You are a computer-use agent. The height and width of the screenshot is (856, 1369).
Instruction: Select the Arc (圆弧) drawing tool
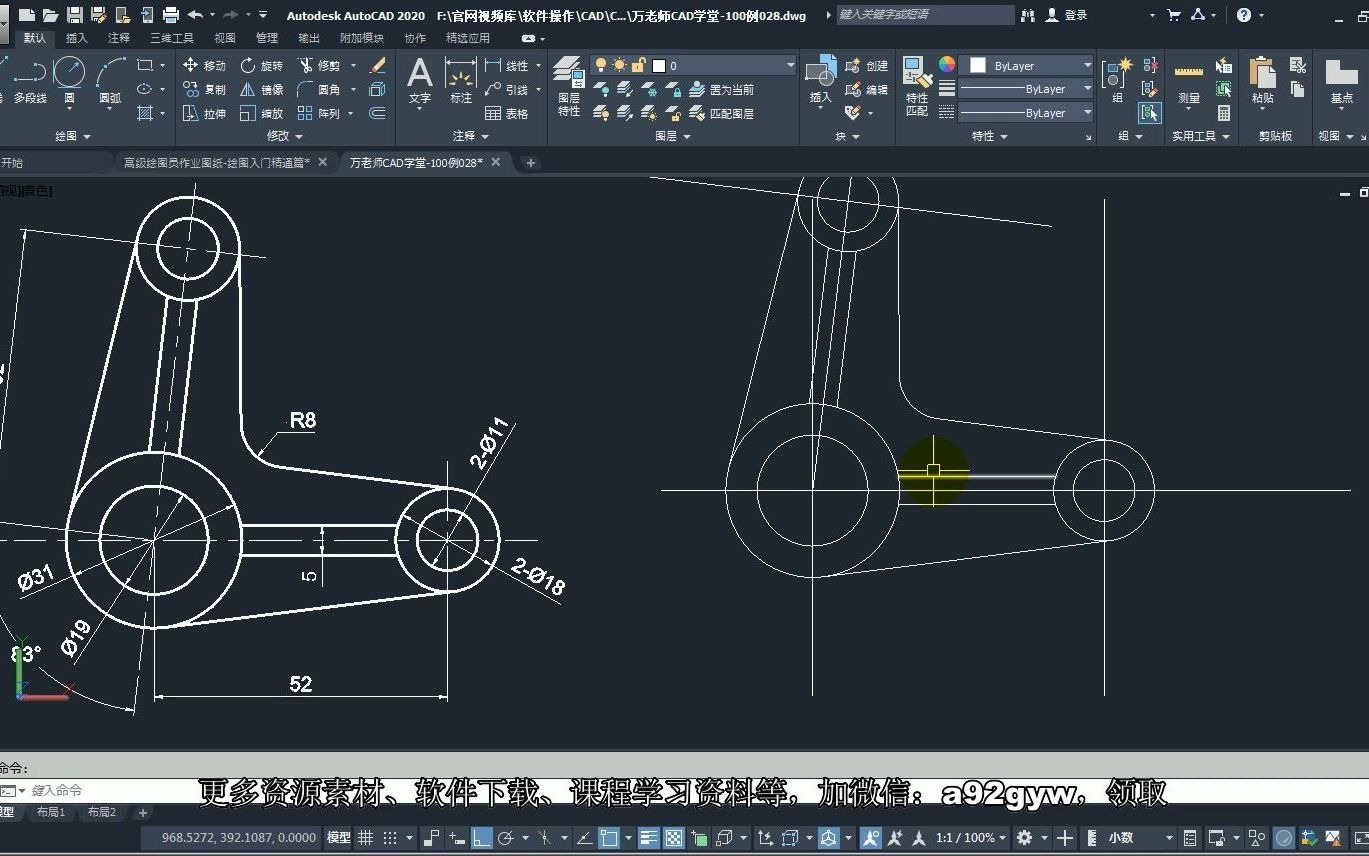(110, 78)
